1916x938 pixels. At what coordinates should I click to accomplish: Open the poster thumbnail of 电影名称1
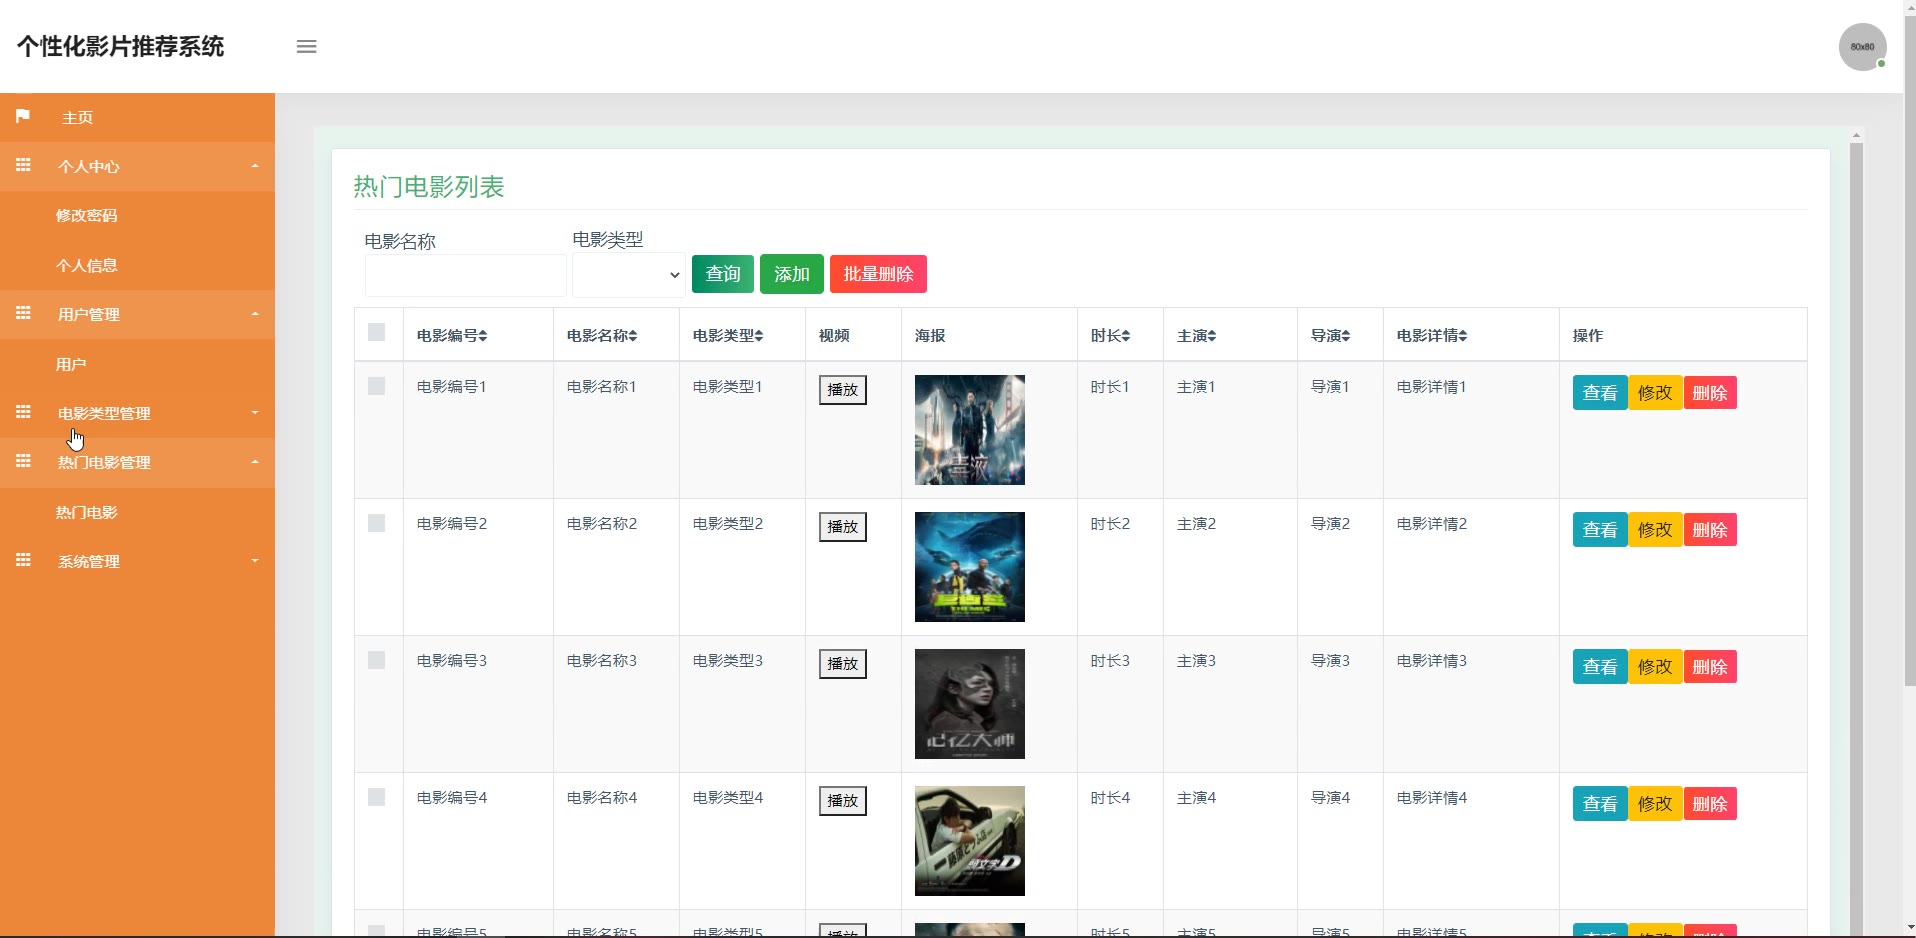[970, 430]
